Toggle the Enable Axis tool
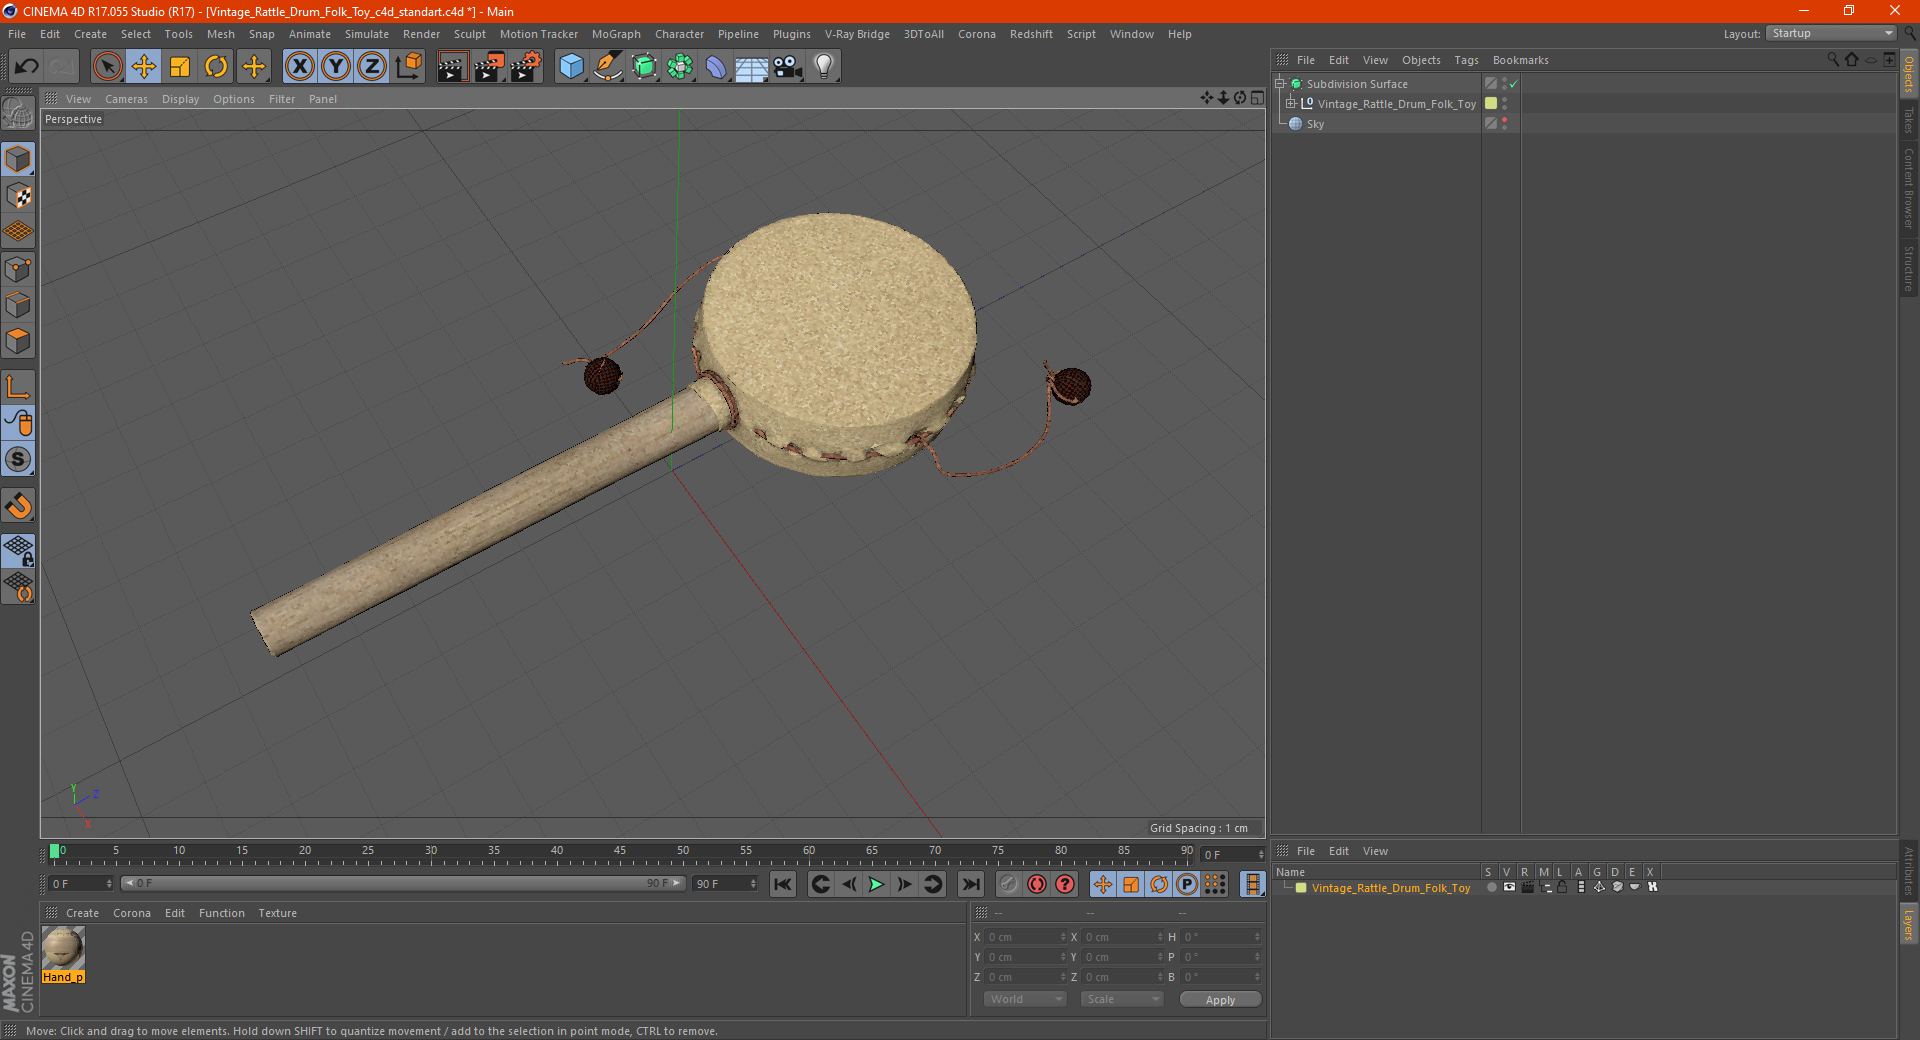Viewport: 1920px width, 1040px height. tap(19, 387)
